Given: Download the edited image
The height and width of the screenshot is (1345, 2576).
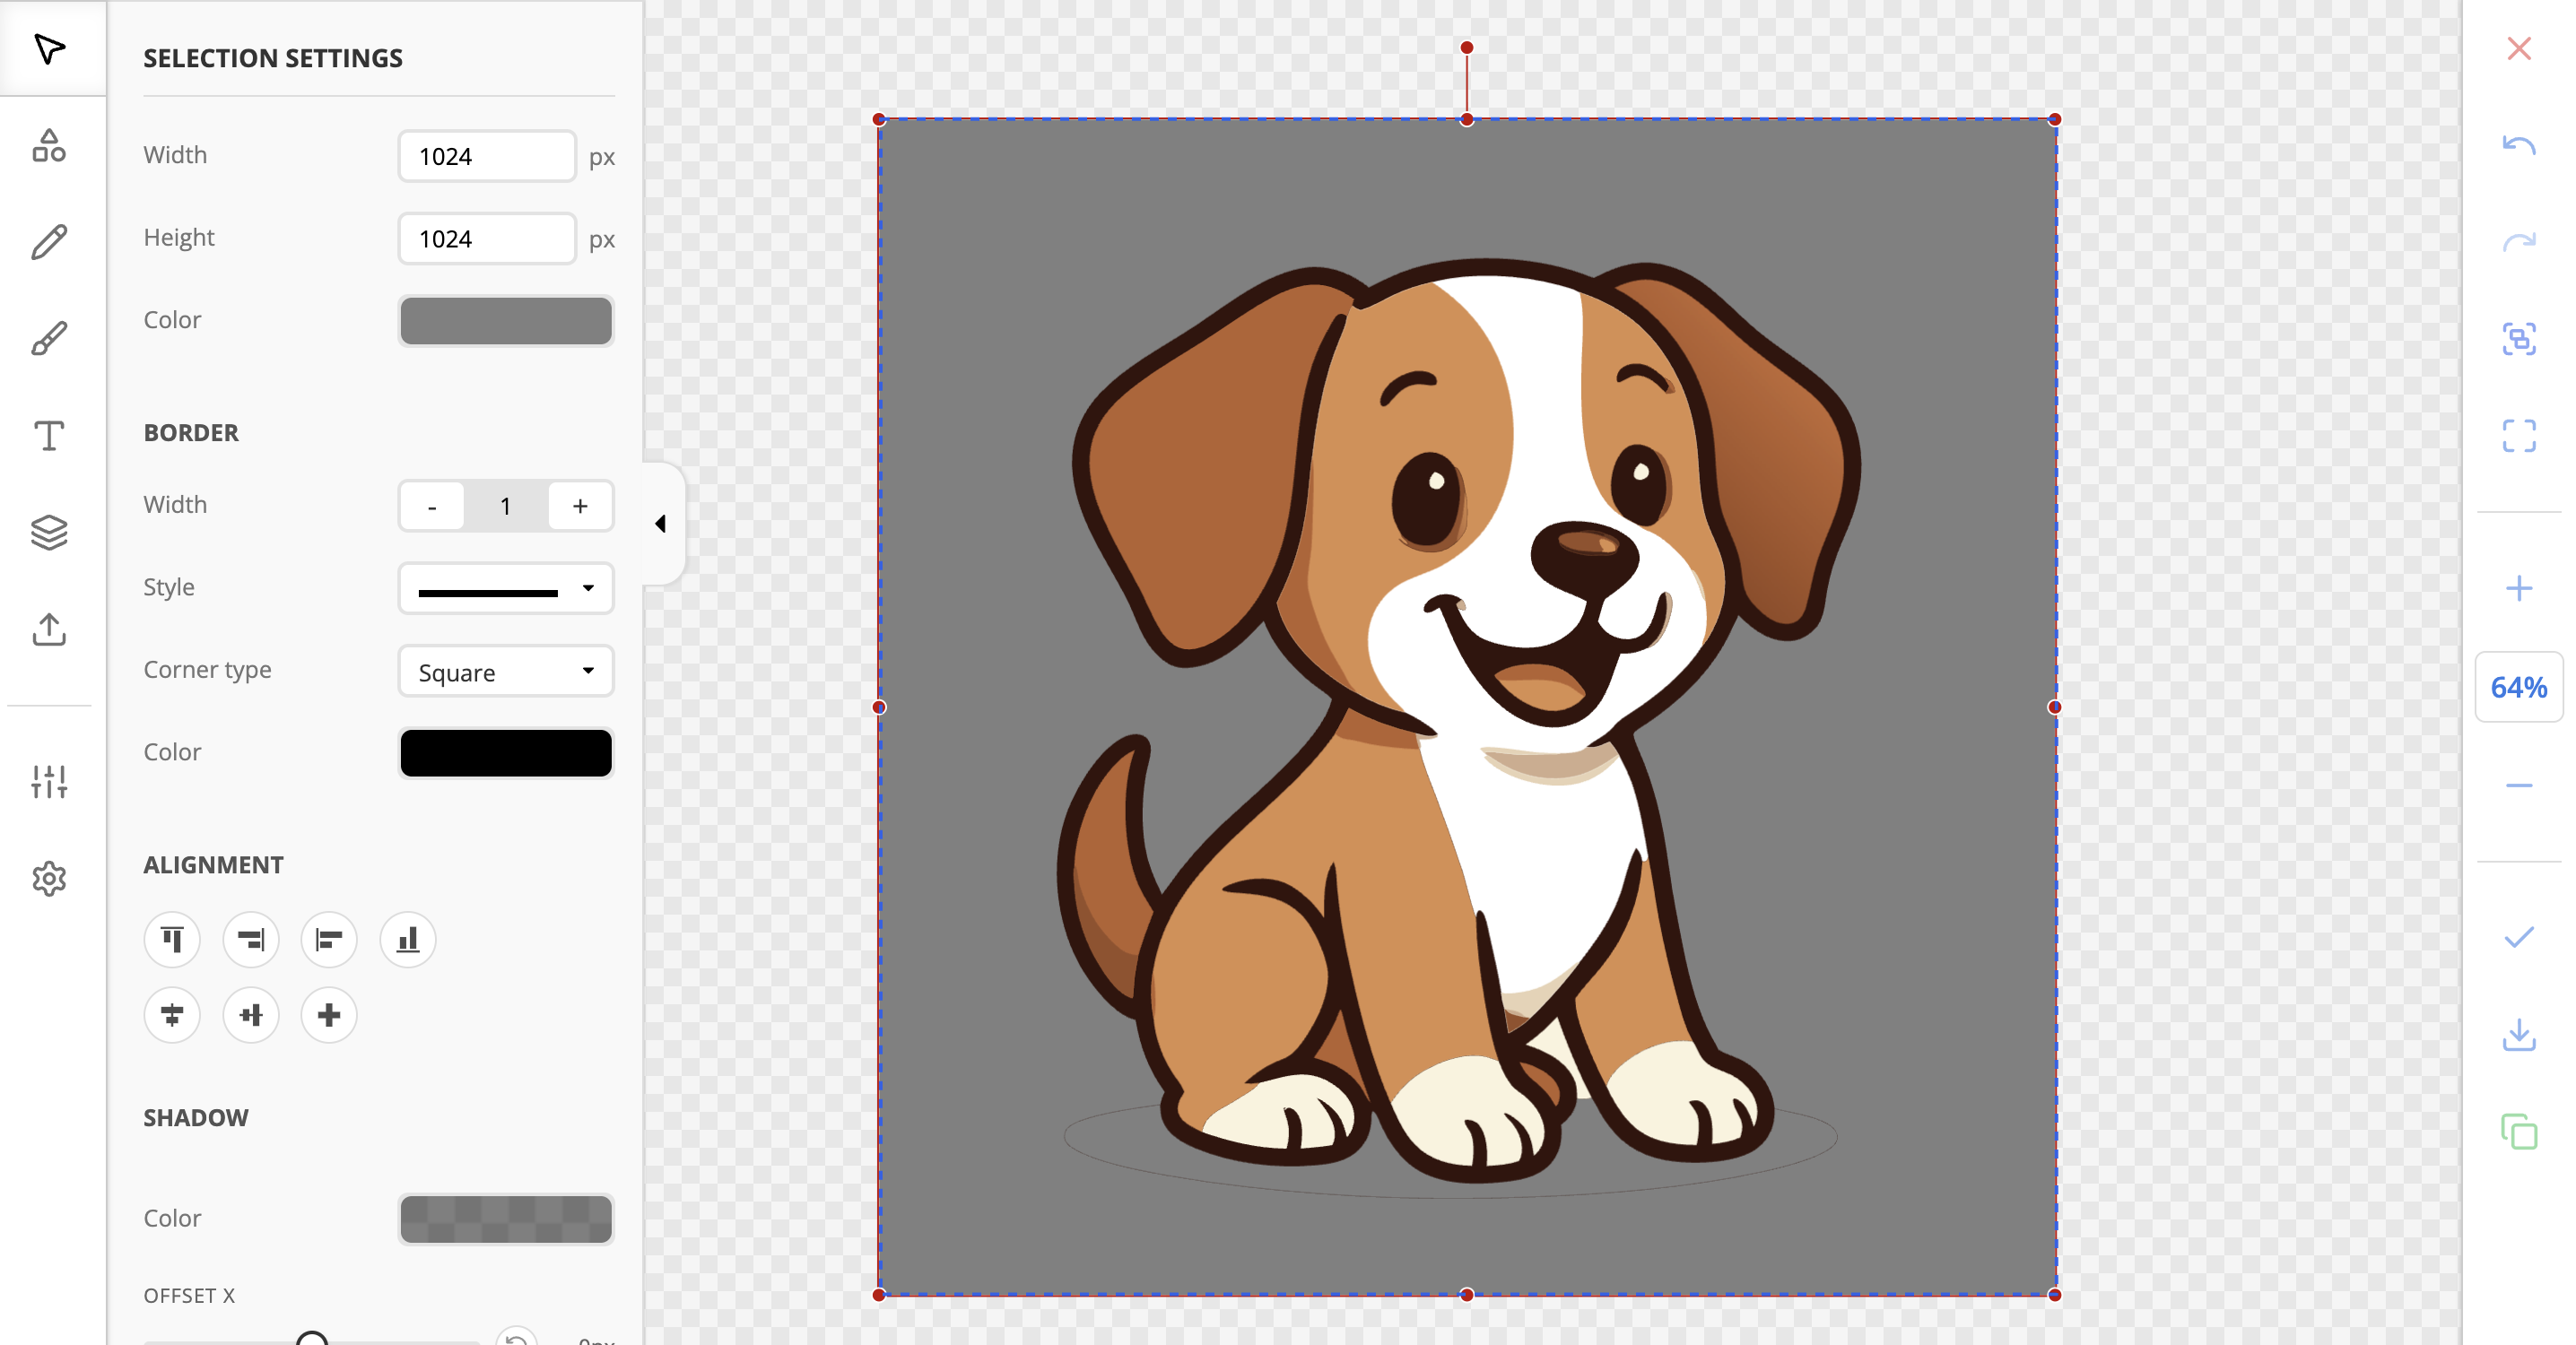Looking at the screenshot, I should 2519,1035.
